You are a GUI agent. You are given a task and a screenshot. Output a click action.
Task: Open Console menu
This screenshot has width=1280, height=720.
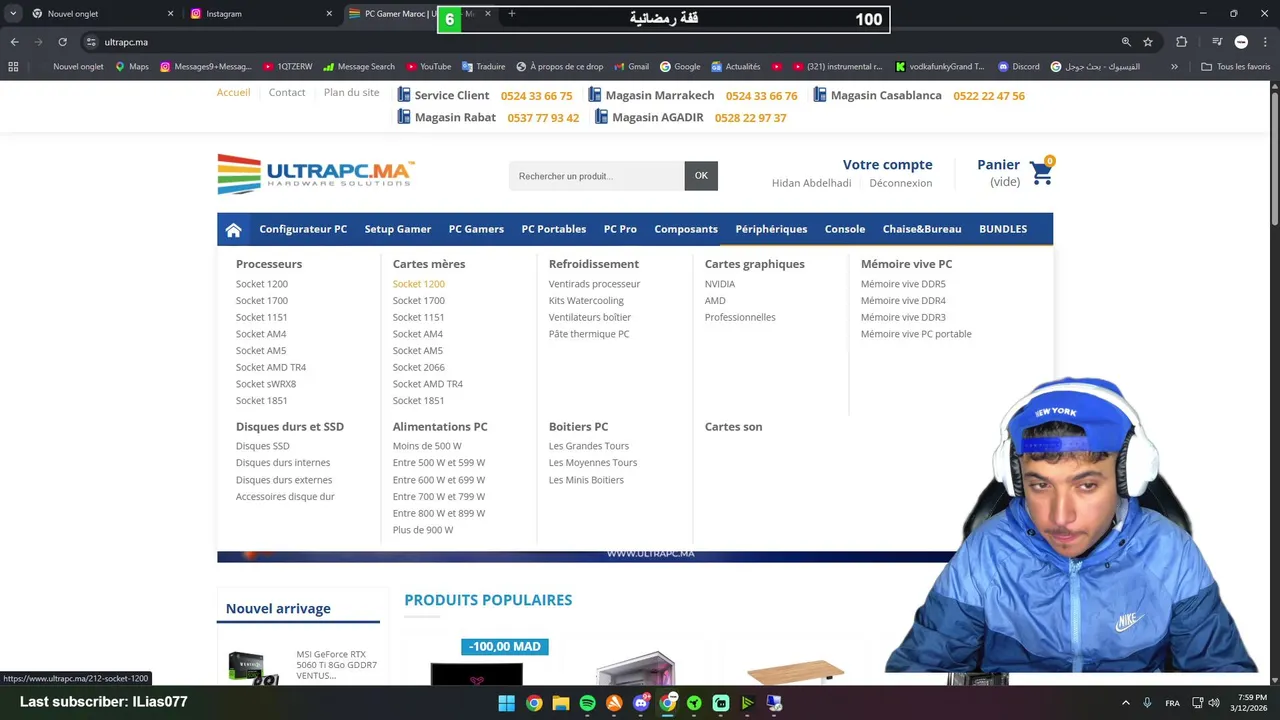pyautogui.click(x=845, y=229)
